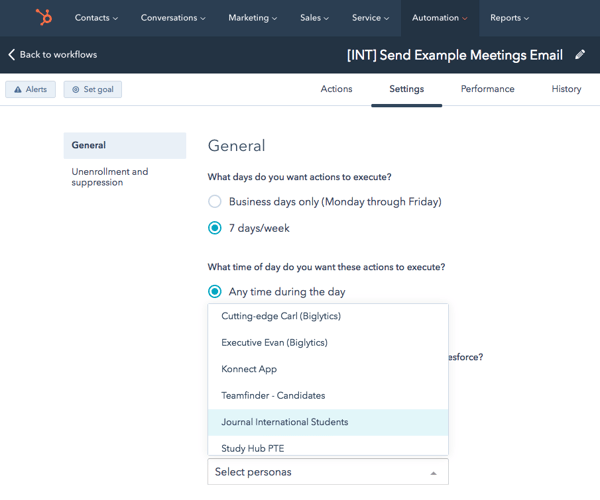Switch to the Performance tab
This screenshot has height=500, width=600.
click(x=487, y=89)
